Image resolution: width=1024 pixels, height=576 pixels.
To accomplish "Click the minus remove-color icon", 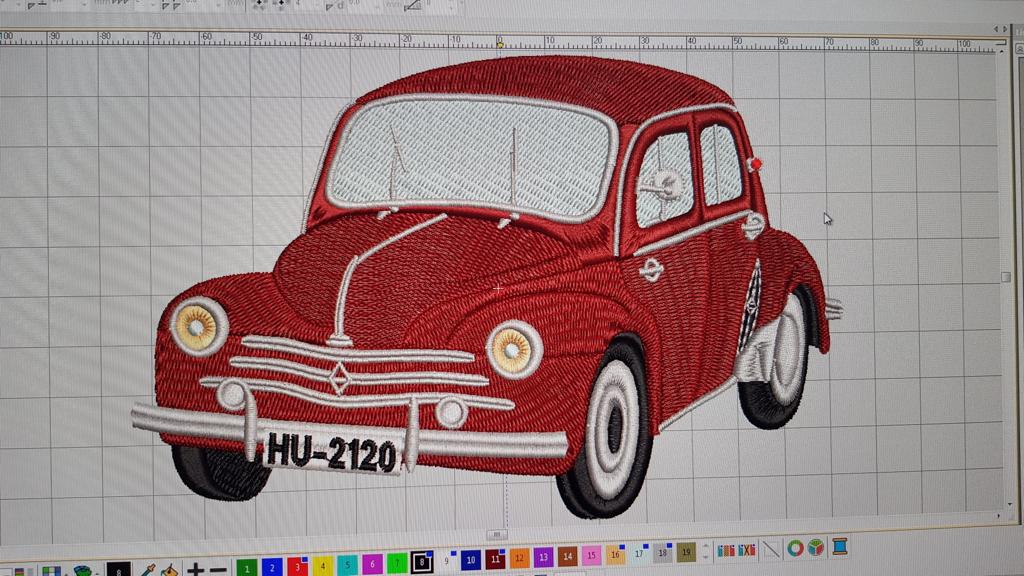I will [x=218, y=569].
